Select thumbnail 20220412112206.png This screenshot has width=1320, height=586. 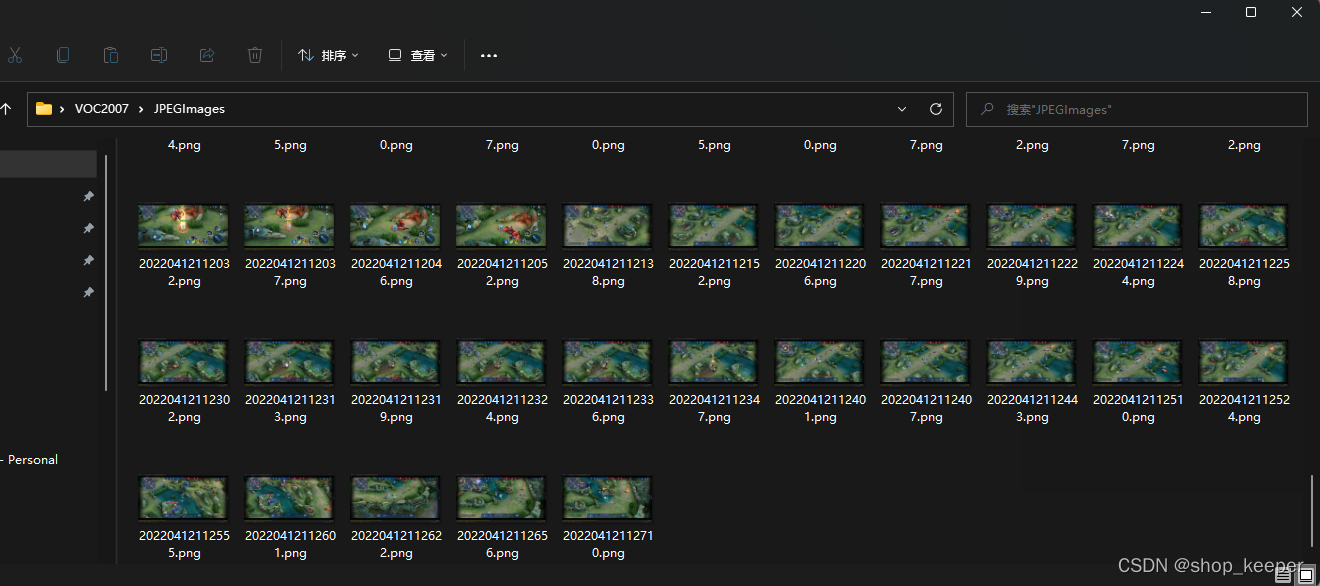pos(820,226)
